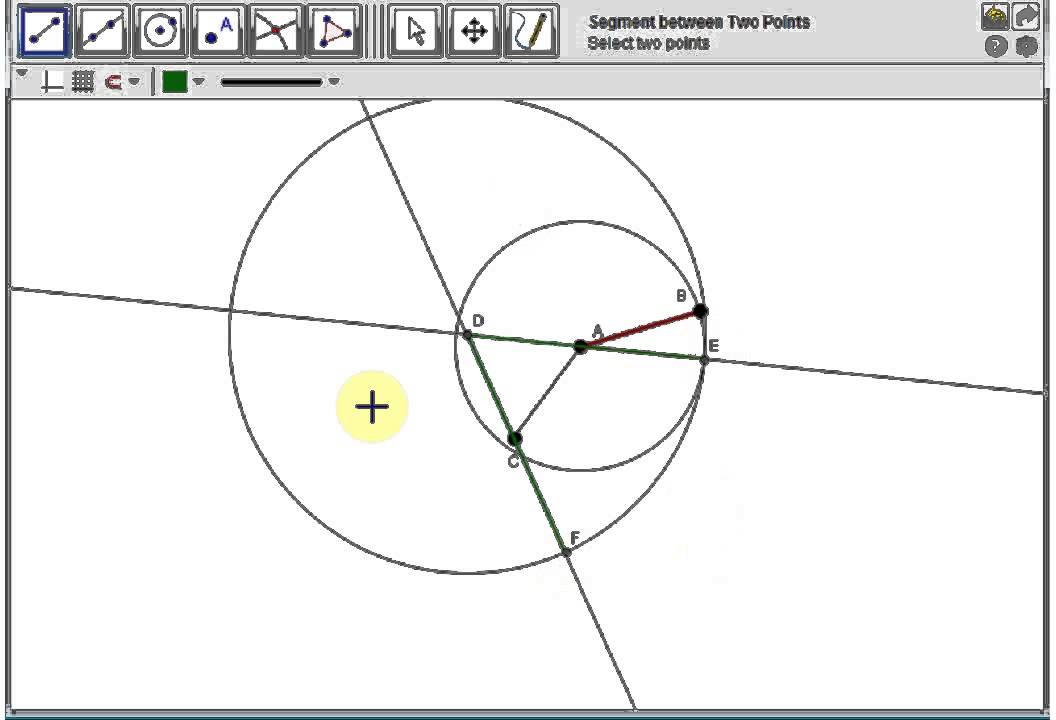Click point F on the large circle
The image size is (1056, 720).
click(566, 552)
